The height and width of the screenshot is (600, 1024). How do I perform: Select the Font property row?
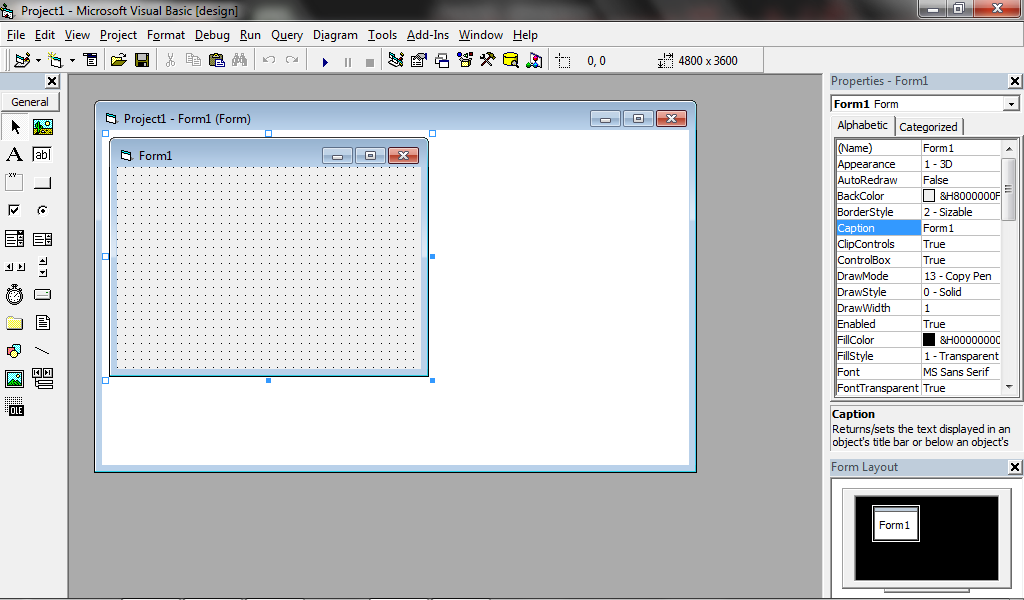918,372
